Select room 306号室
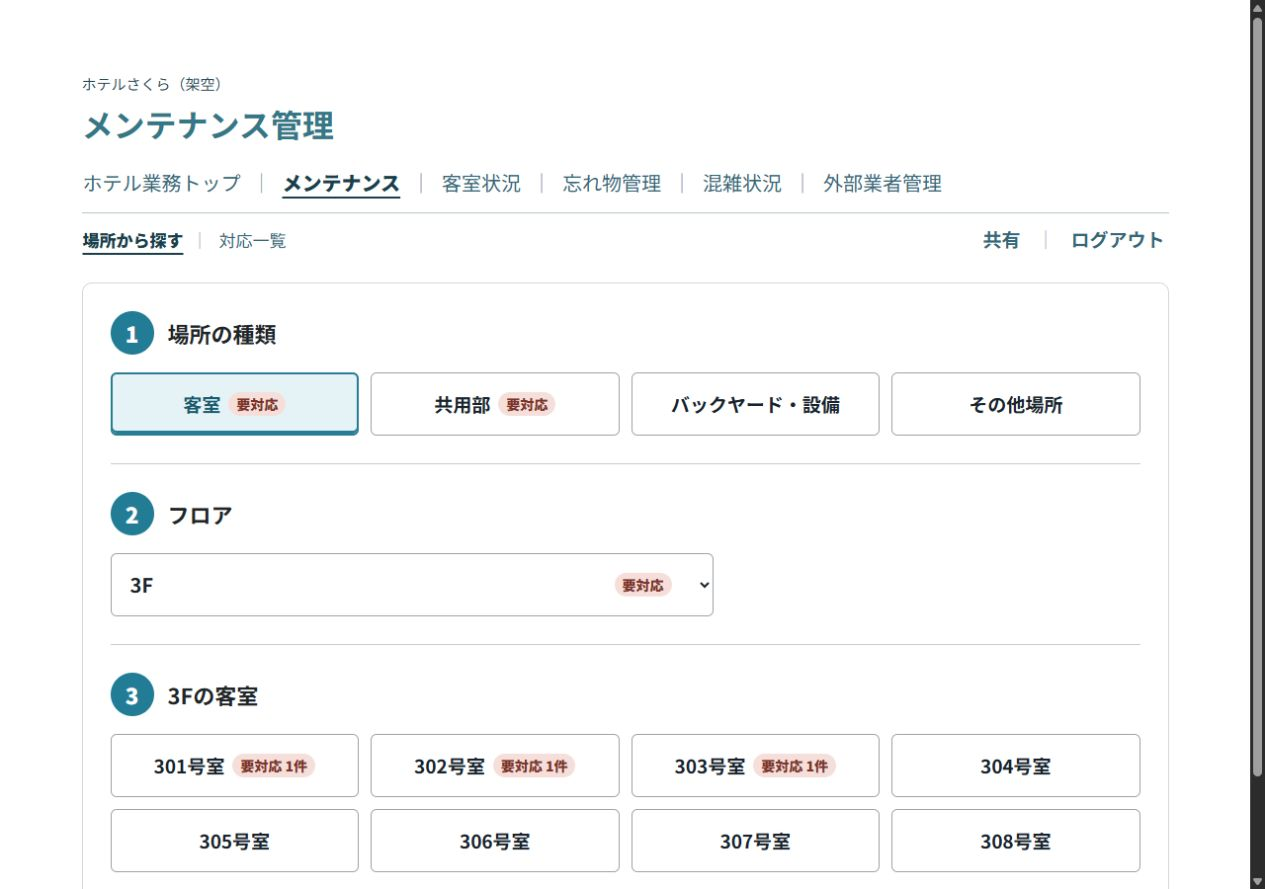The image size is (1265, 889). [x=495, y=841]
